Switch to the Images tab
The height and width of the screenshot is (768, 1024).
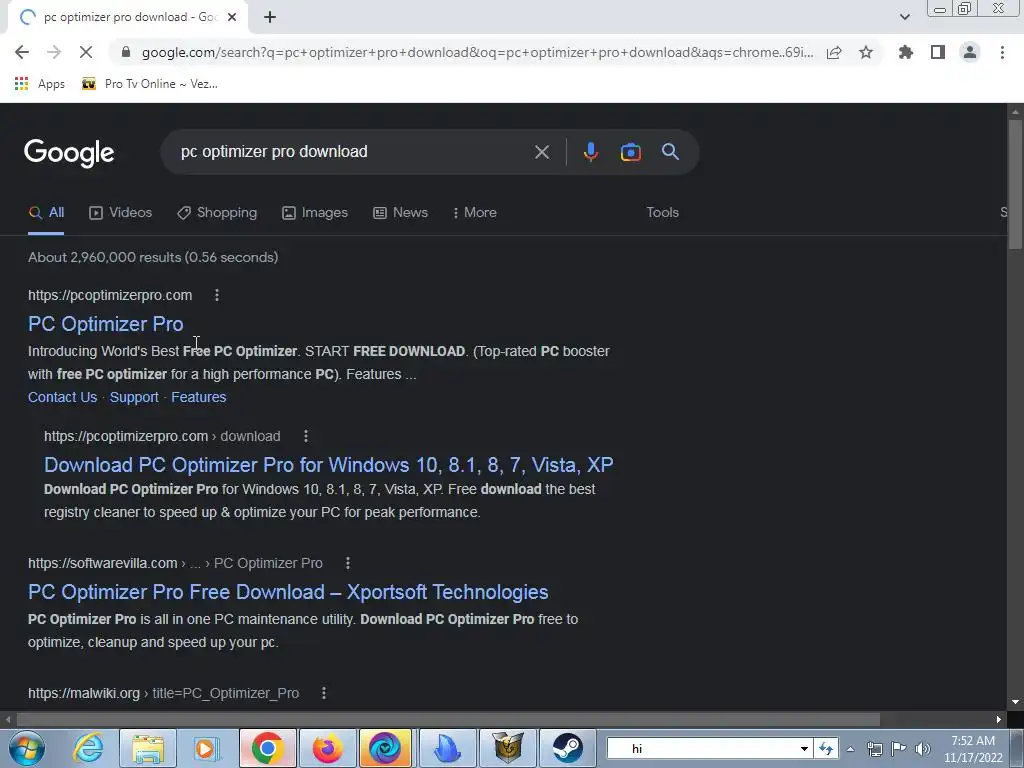coord(315,213)
